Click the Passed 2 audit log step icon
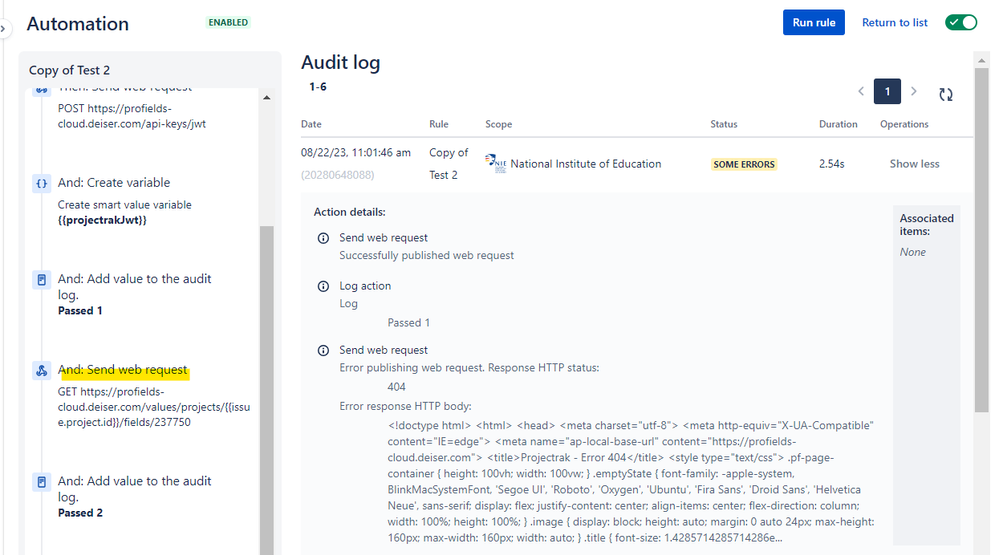This screenshot has width=999, height=555. 41,482
